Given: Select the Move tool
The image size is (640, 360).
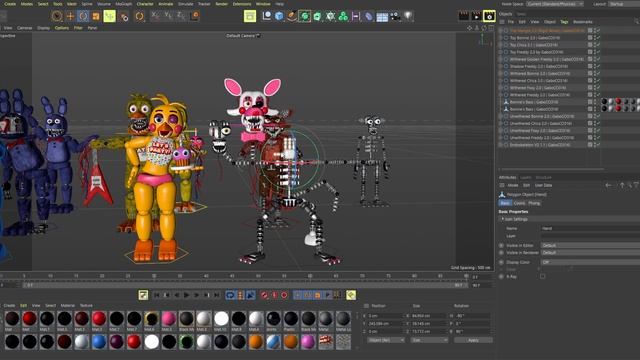Looking at the screenshot, I should coord(70,16).
